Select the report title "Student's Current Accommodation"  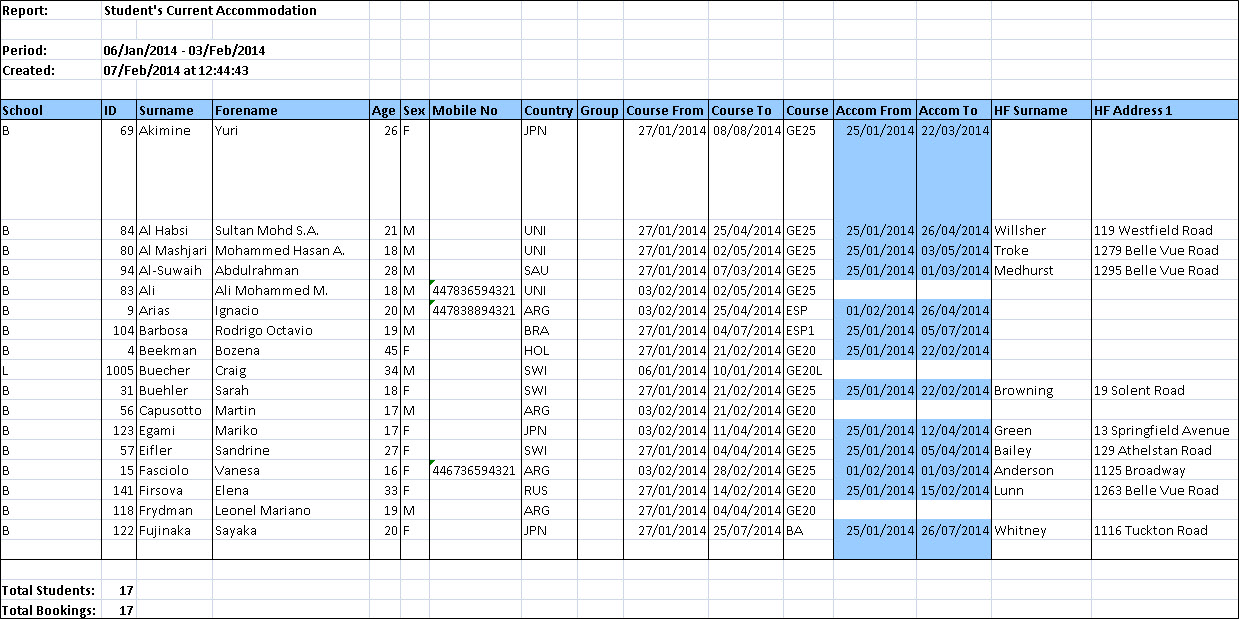coord(210,11)
